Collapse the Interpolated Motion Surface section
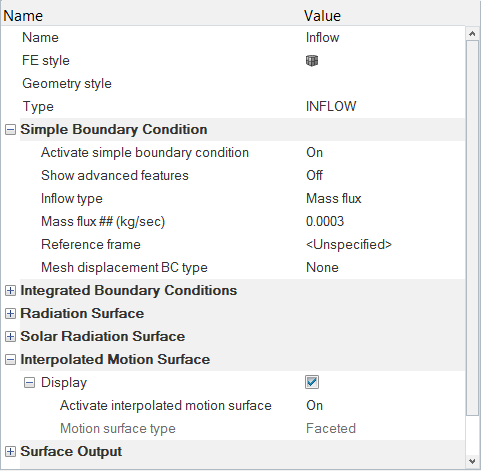 [10, 360]
